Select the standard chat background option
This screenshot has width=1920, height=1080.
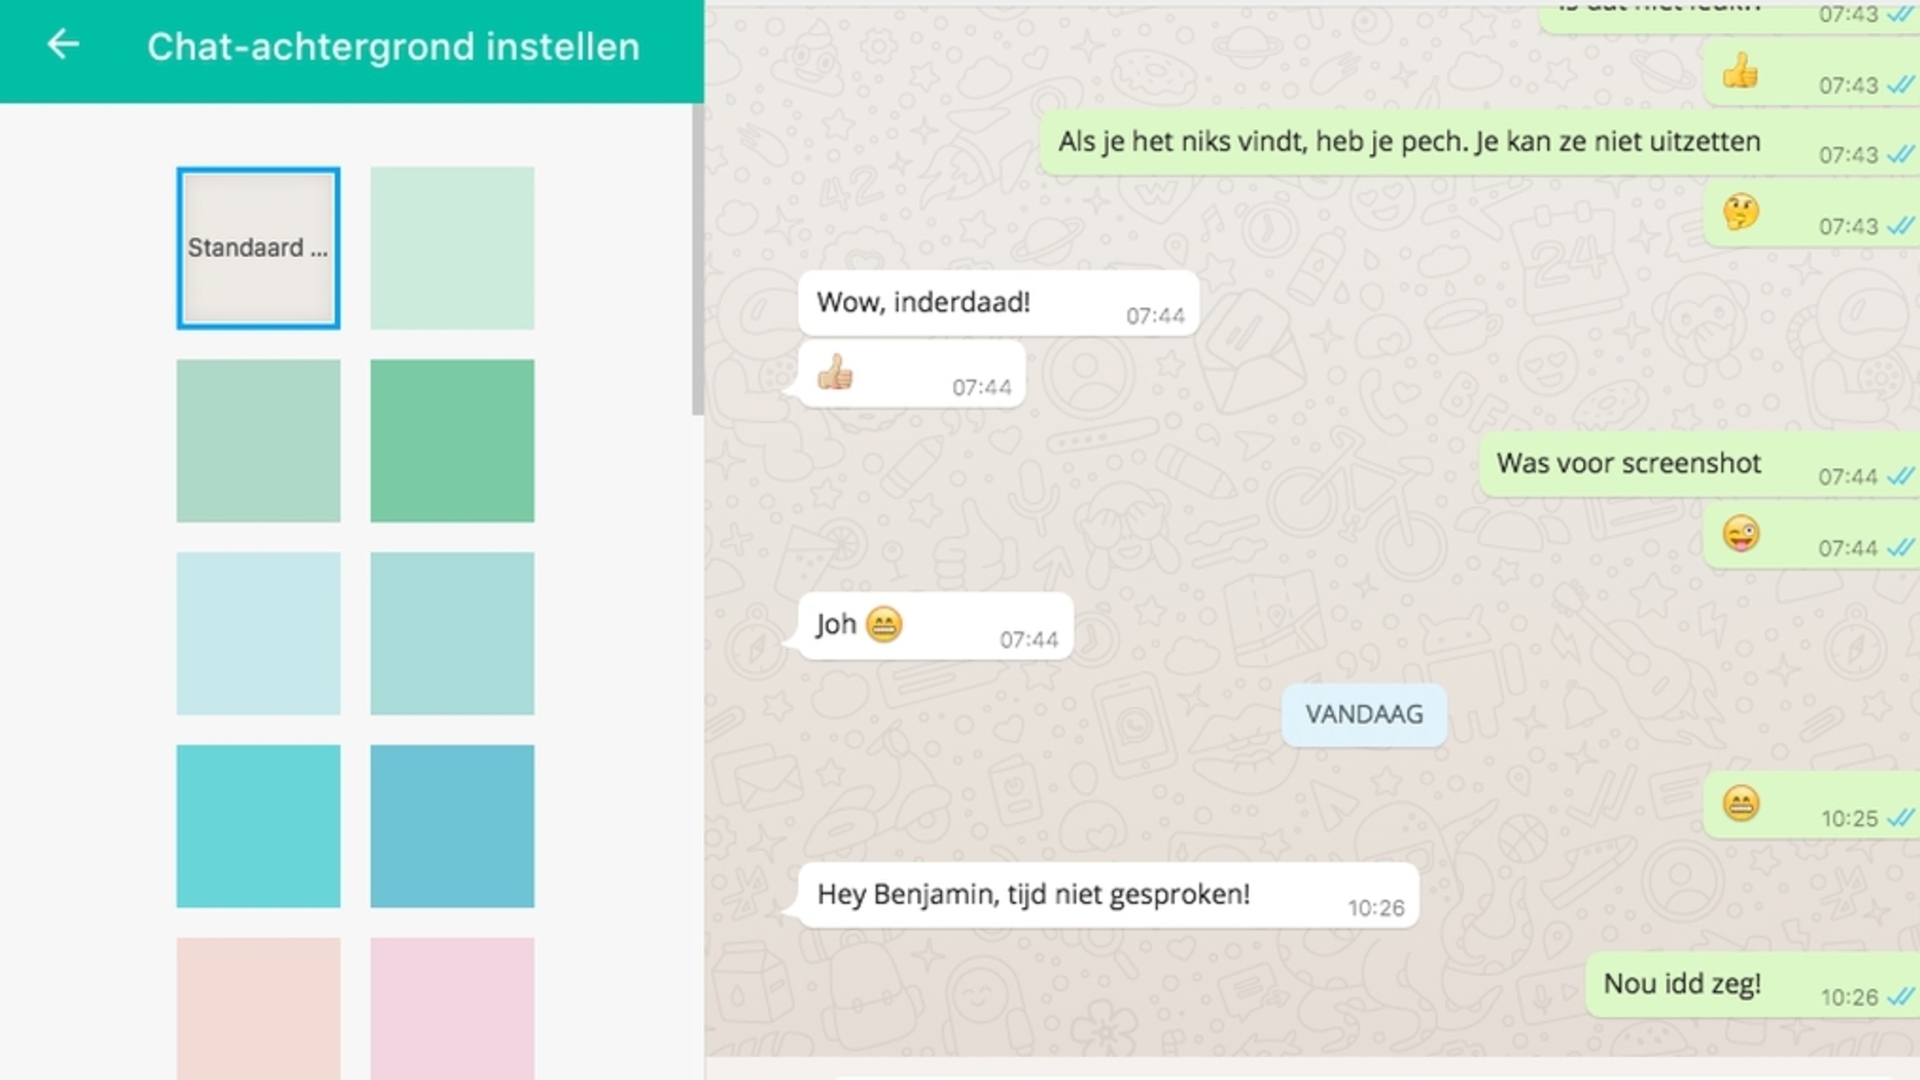tap(258, 247)
